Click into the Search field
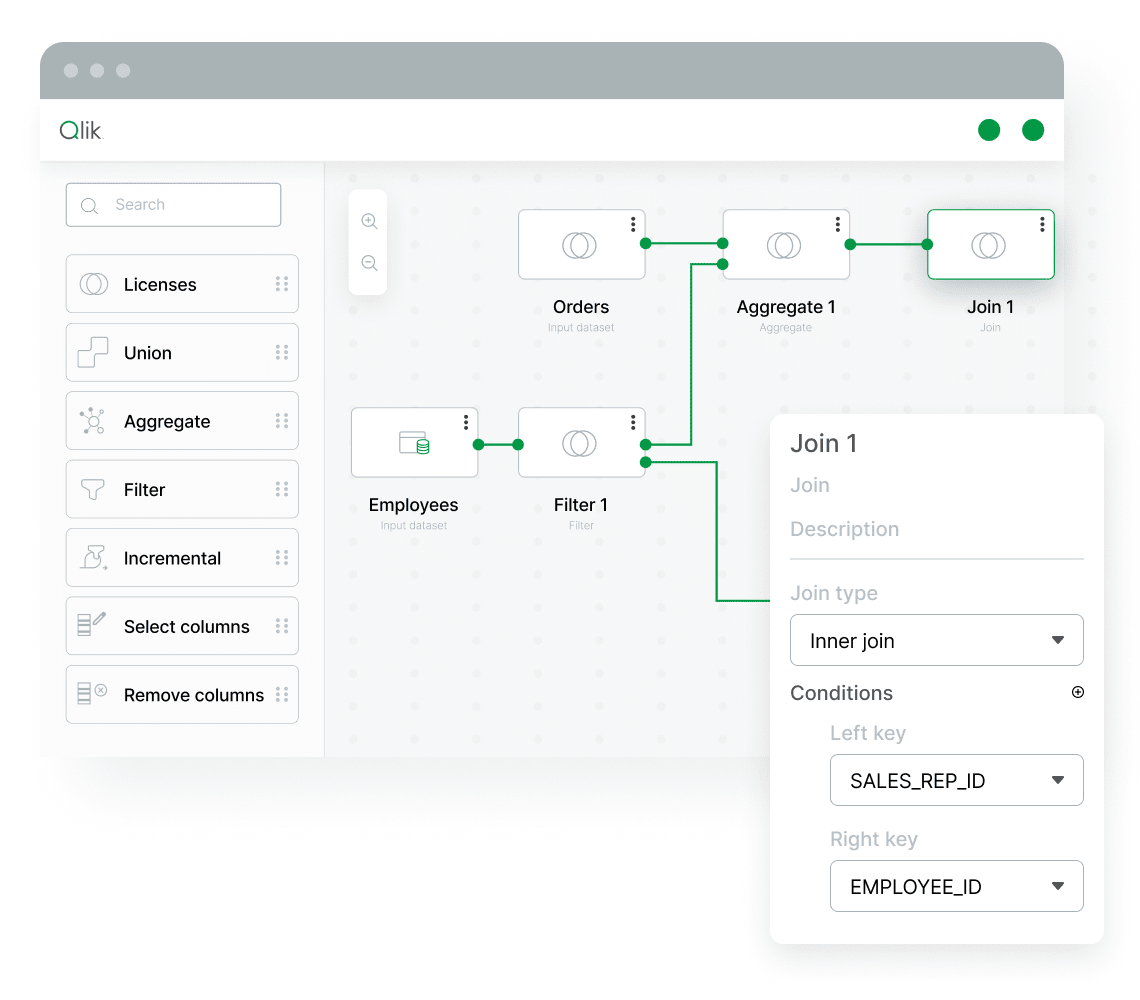Screen dimensions: 1140x1000 pos(173,205)
